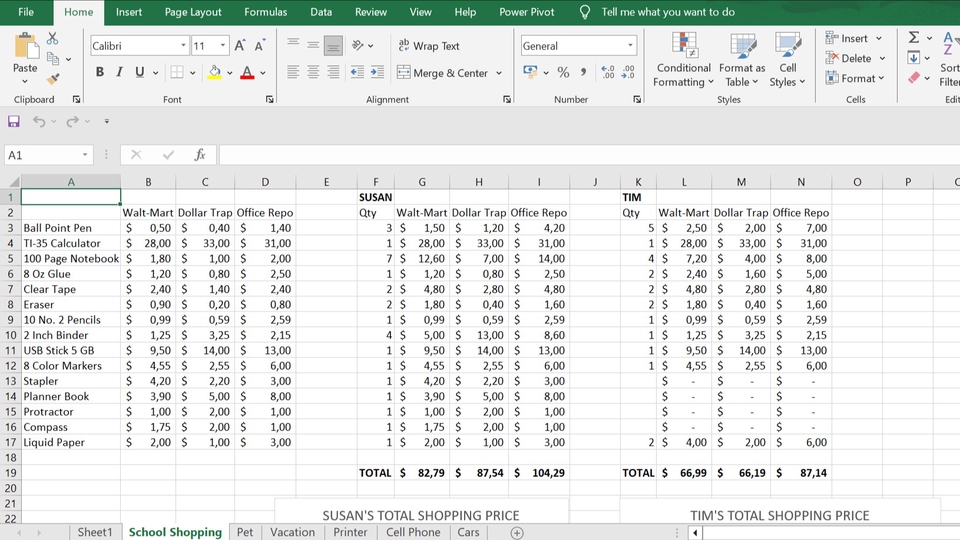
Task: Save the workbook with the floppy icon
Action: click(13, 121)
